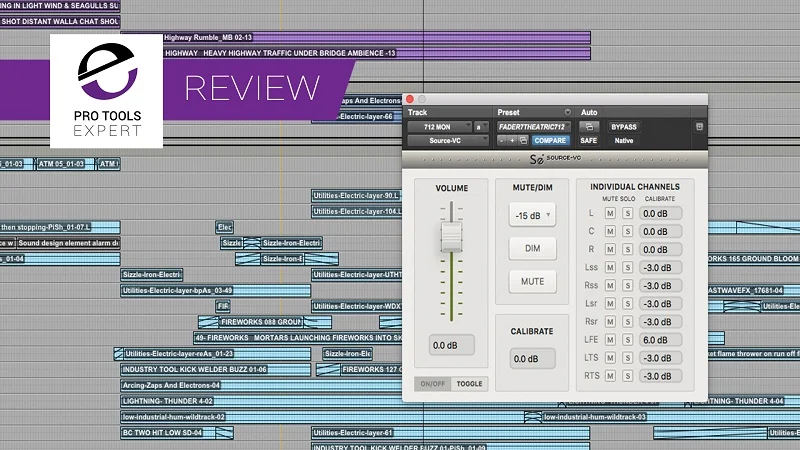Click LFE calibrate 6.0 dB field

pos(660,340)
